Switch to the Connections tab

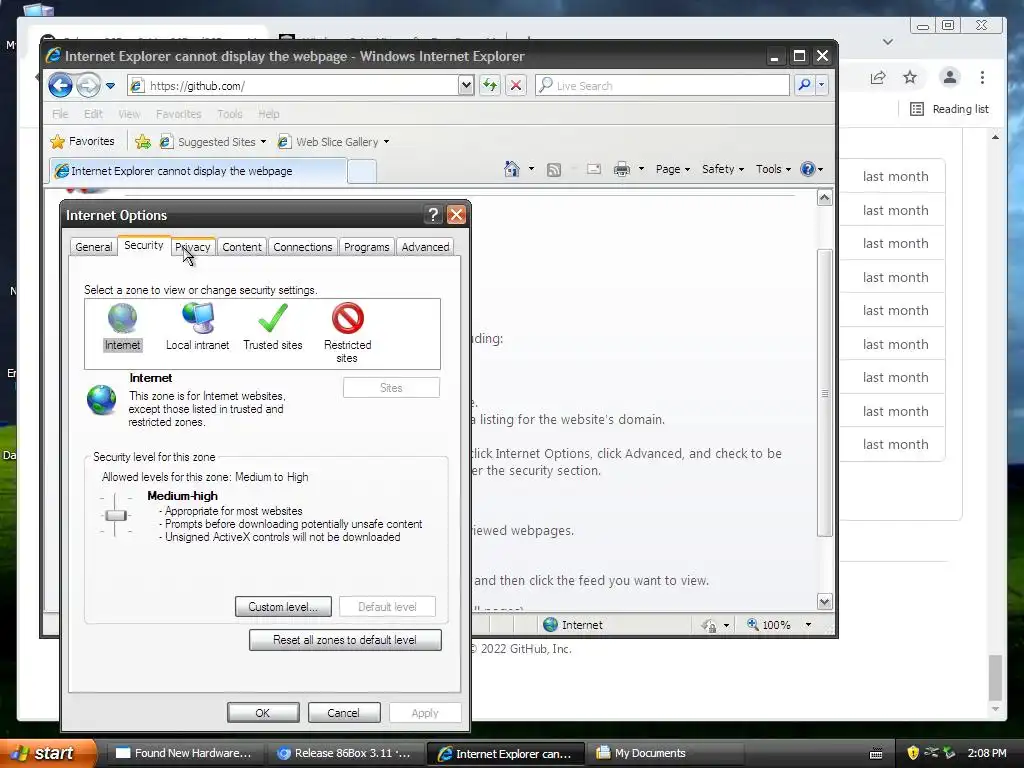click(x=302, y=247)
